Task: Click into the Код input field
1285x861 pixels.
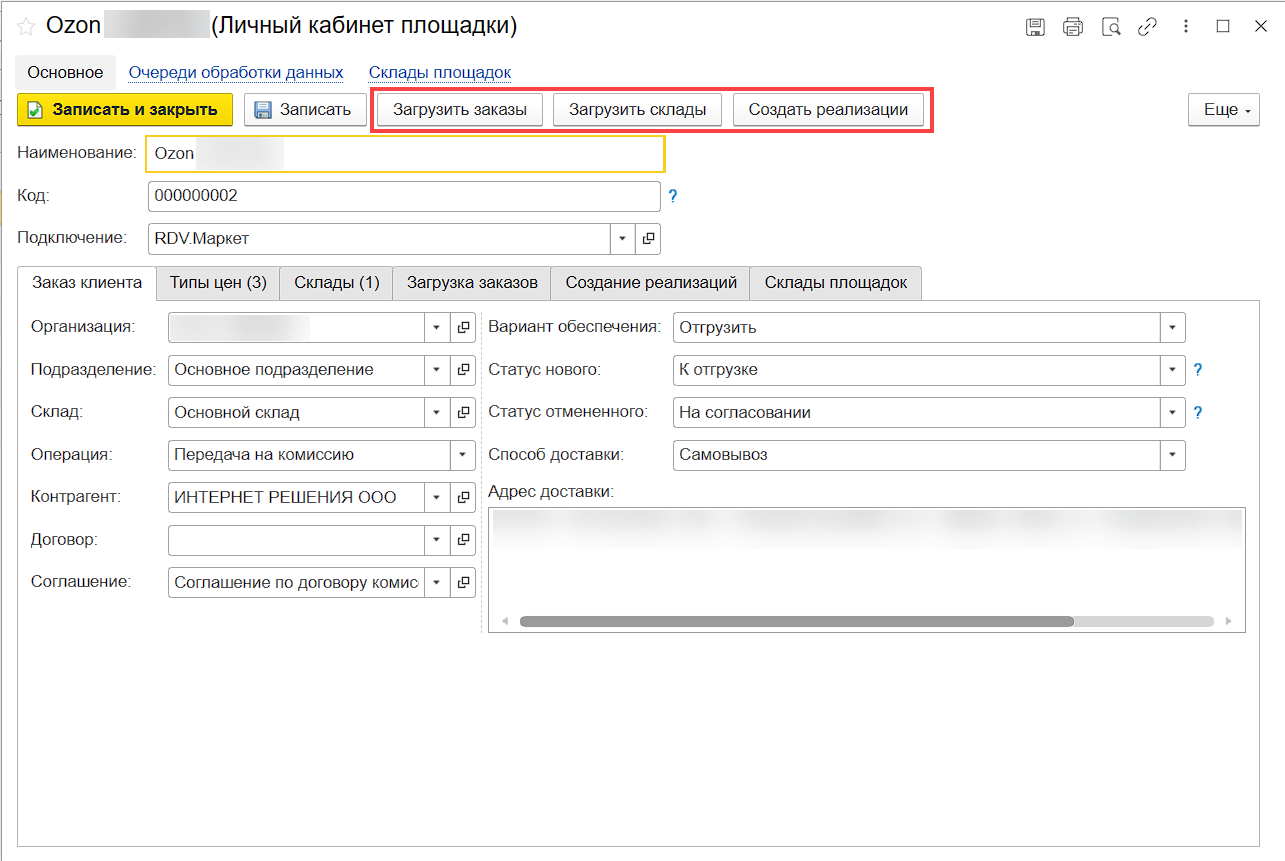Action: pos(403,197)
